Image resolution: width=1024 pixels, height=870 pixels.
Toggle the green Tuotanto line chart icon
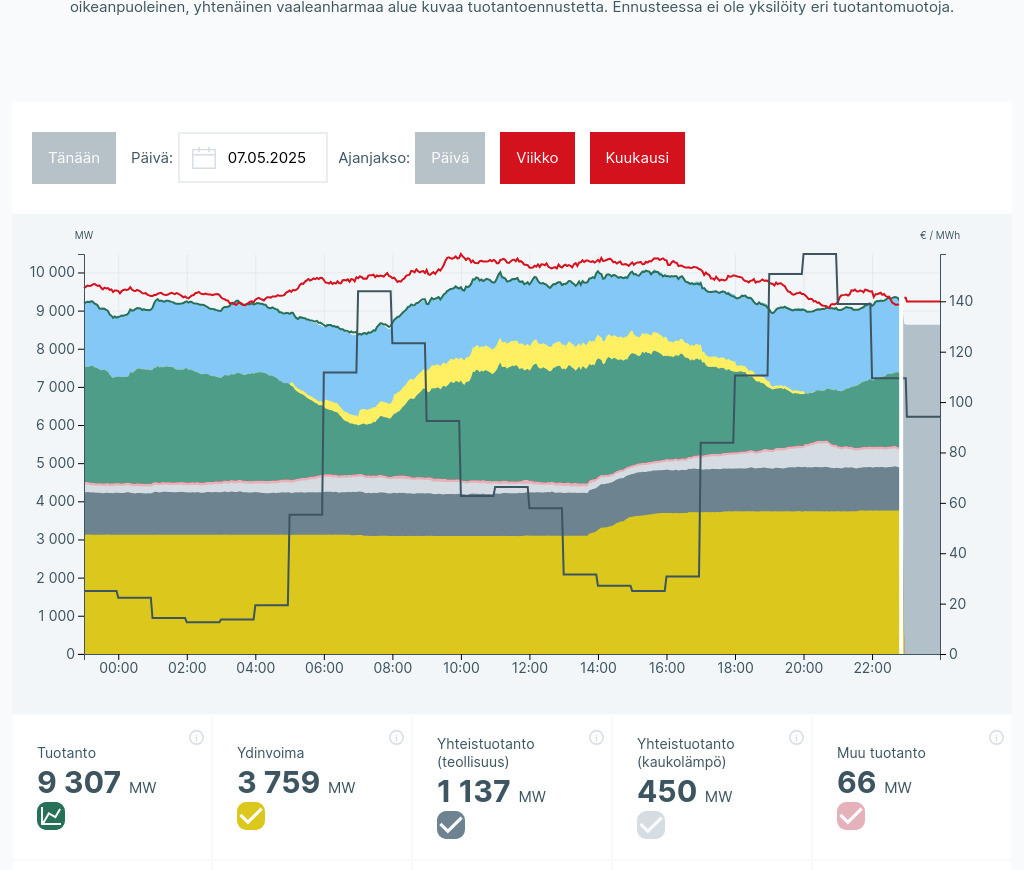point(51,816)
